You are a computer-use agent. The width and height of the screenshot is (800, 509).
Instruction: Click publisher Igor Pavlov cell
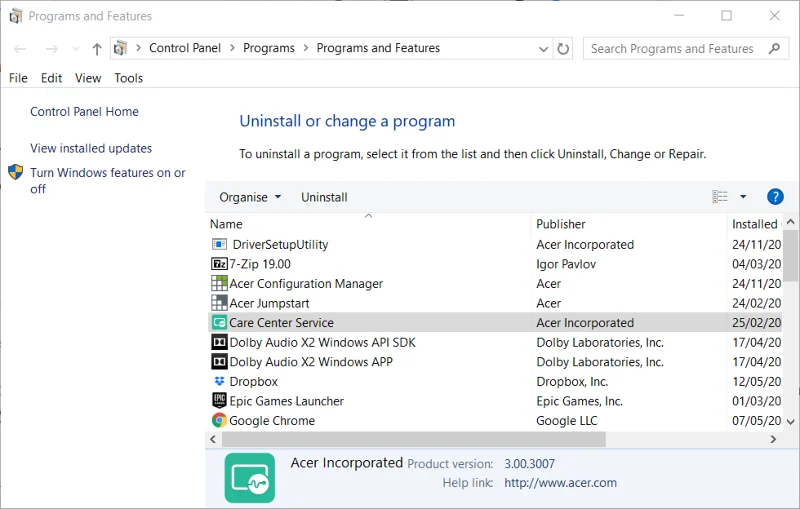[566, 264]
